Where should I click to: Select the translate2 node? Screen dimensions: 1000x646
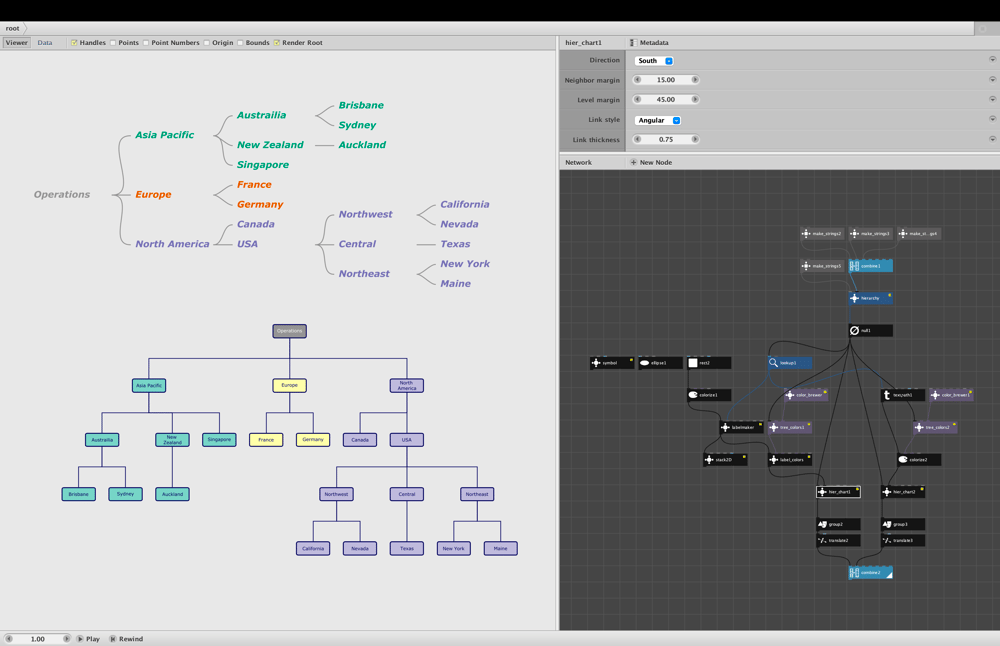click(x=838, y=540)
